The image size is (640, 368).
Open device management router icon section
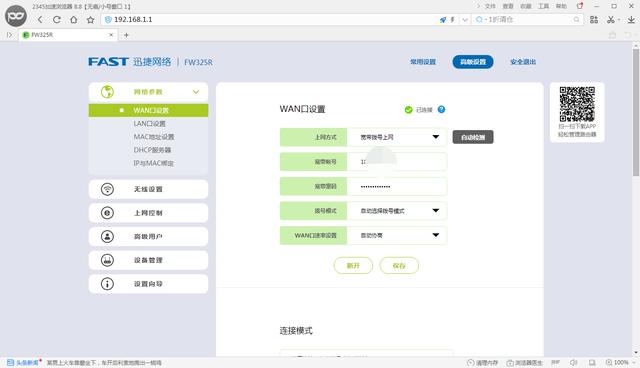click(107, 260)
